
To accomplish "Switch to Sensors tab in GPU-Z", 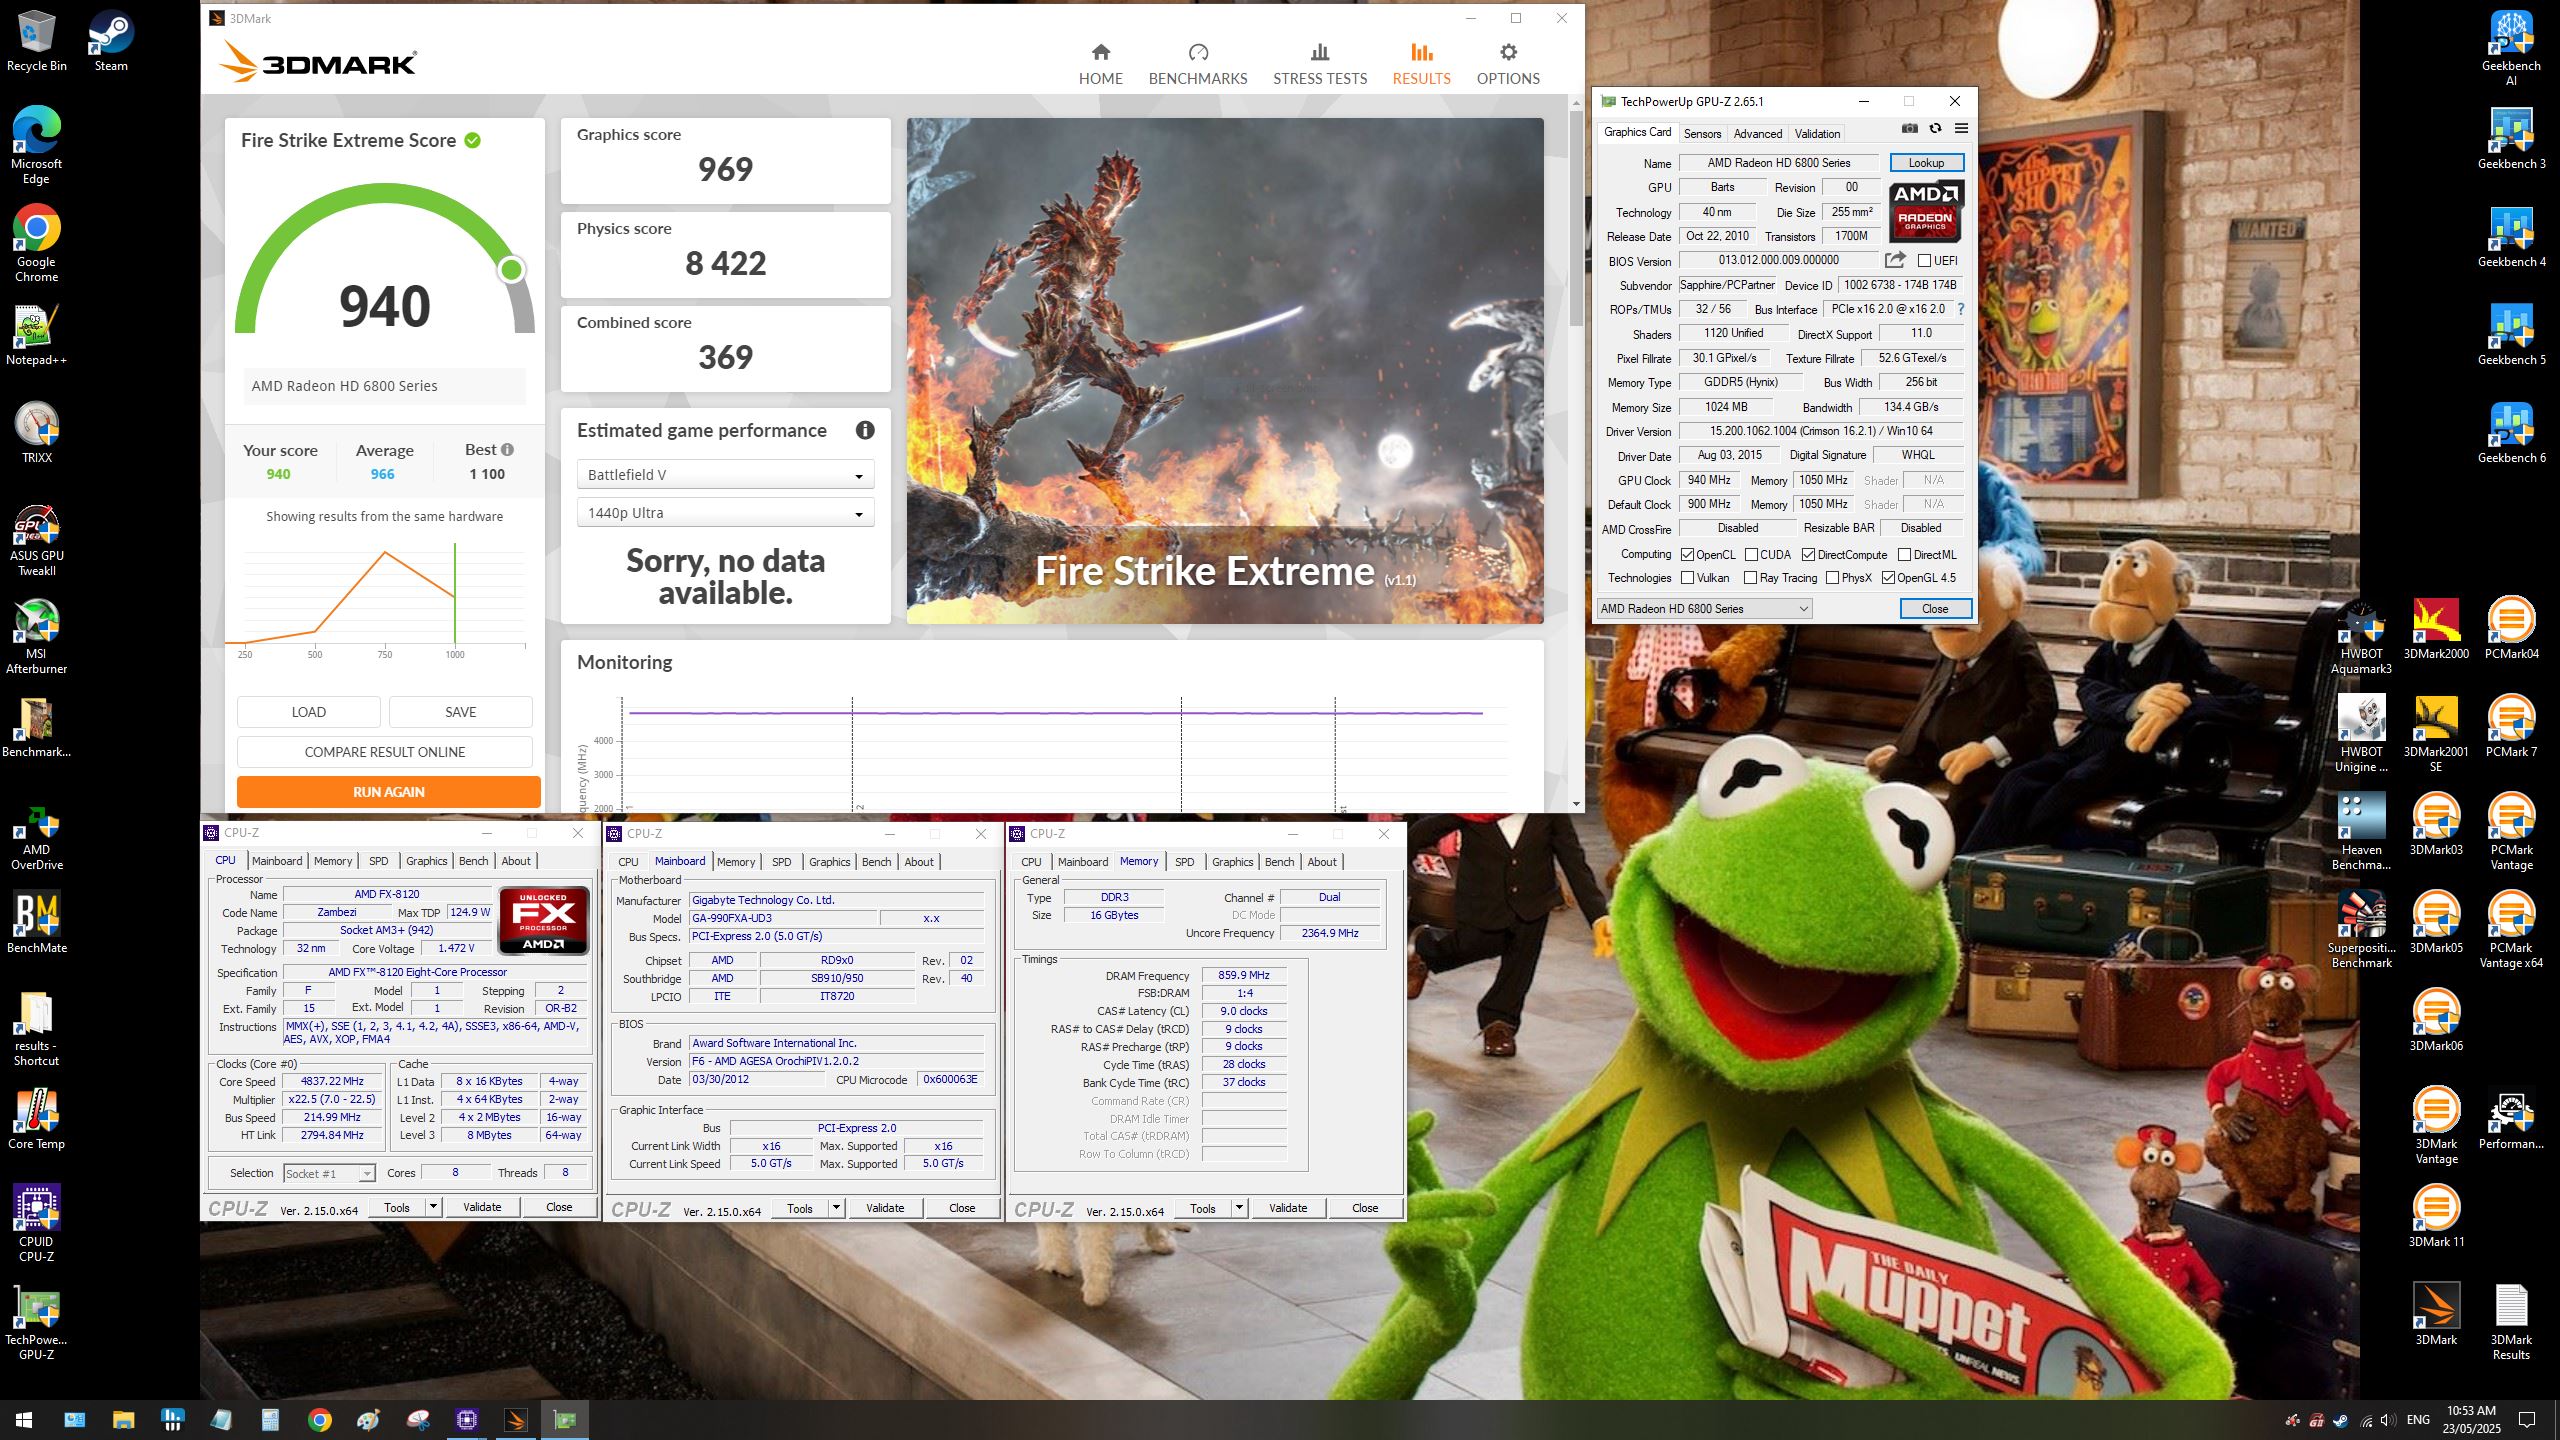I will 1701,133.
